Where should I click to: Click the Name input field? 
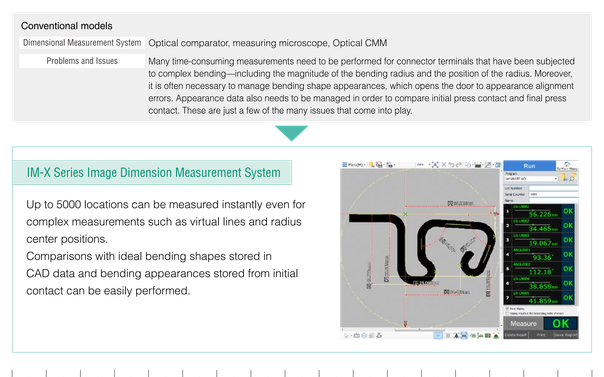tap(554, 201)
